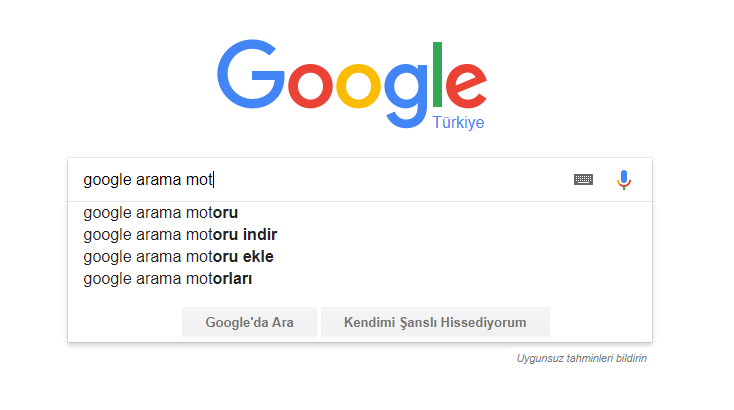Place cursor after 'mot' in the search box
734x410 pixels.
(213, 180)
